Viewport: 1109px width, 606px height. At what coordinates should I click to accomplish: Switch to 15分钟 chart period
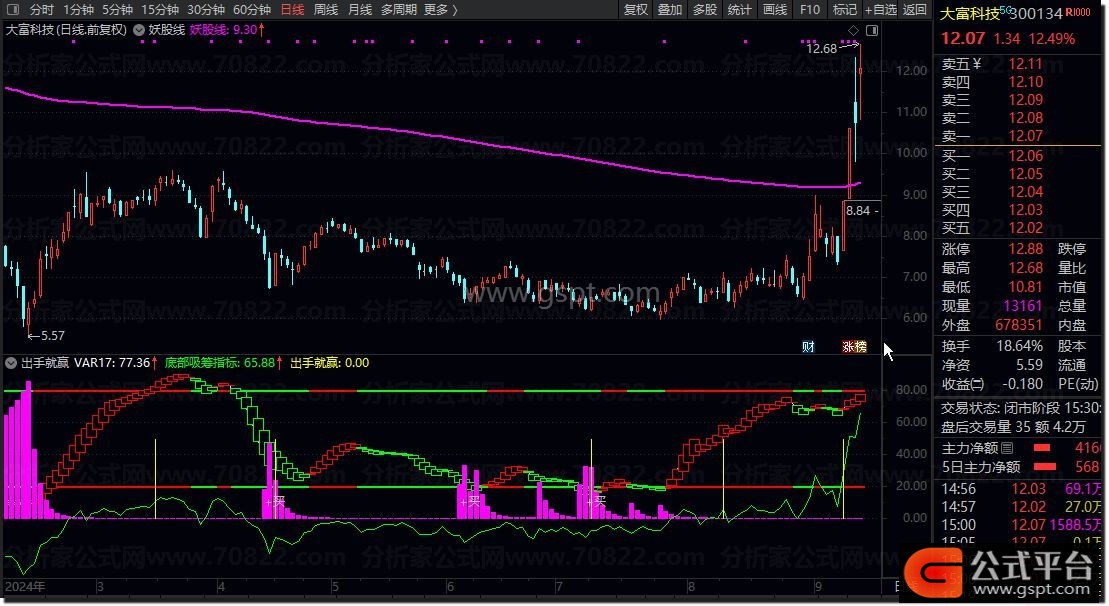(160, 10)
